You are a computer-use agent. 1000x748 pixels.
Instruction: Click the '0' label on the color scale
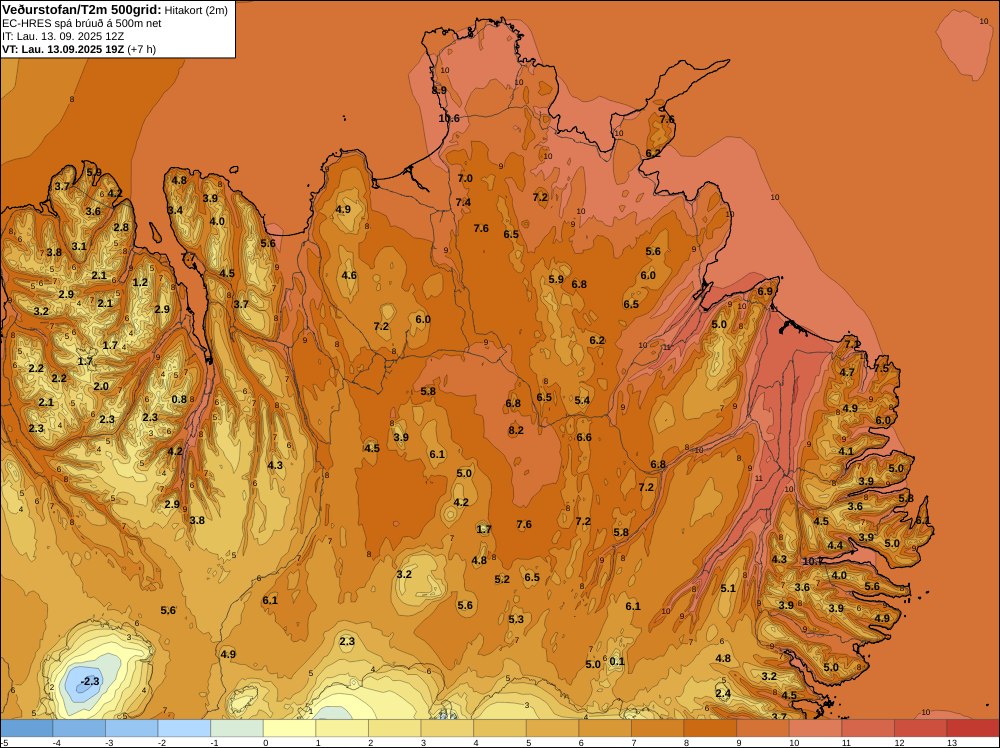[x=266, y=742]
